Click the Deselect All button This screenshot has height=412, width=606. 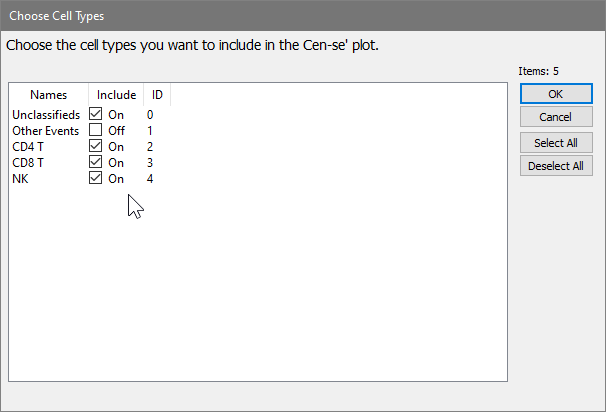click(556, 166)
